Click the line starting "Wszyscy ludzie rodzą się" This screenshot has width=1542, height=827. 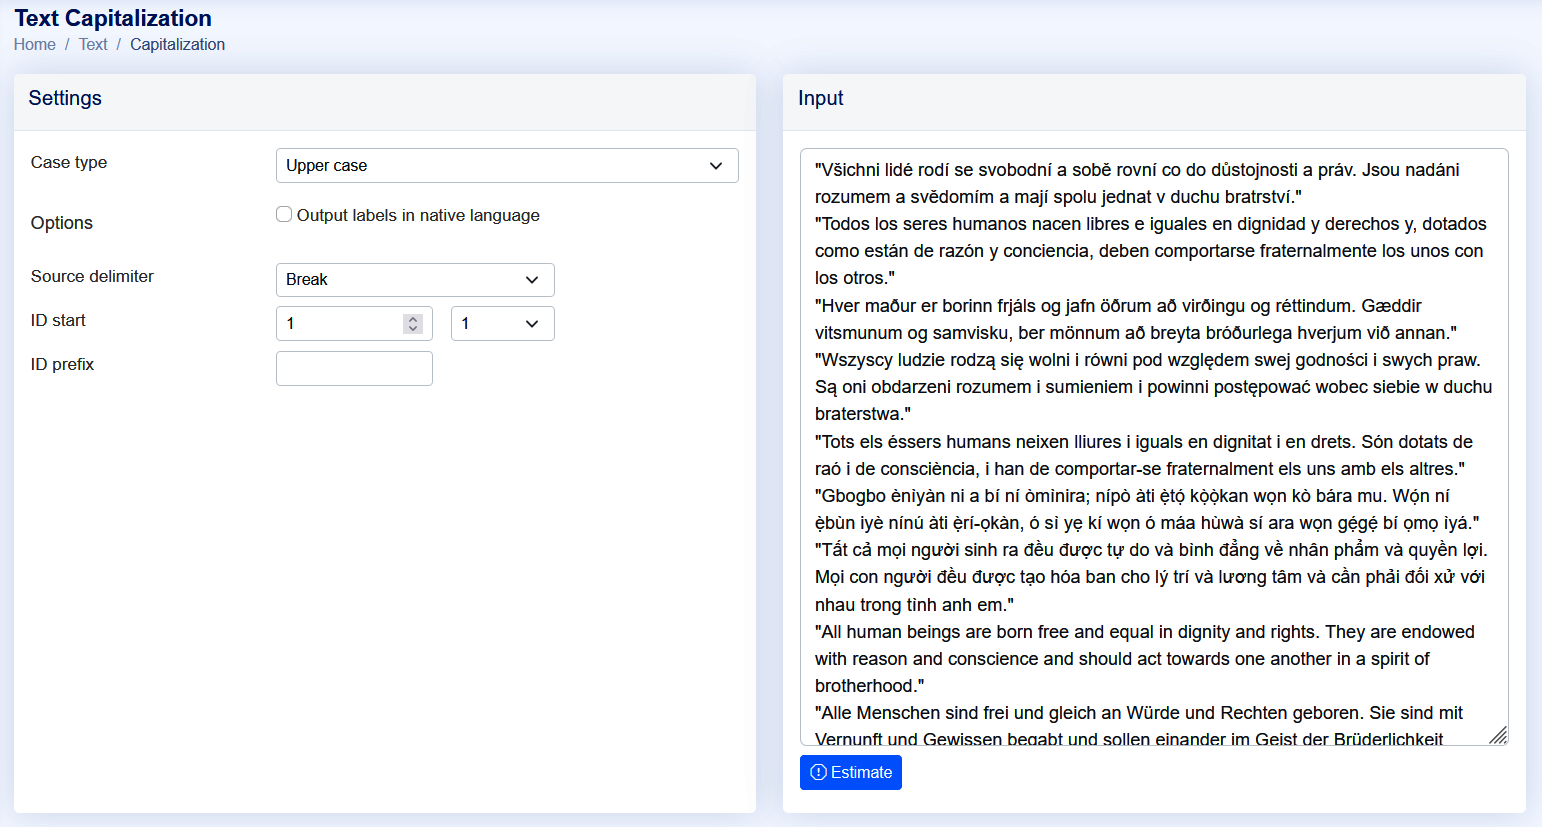click(x=1148, y=360)
